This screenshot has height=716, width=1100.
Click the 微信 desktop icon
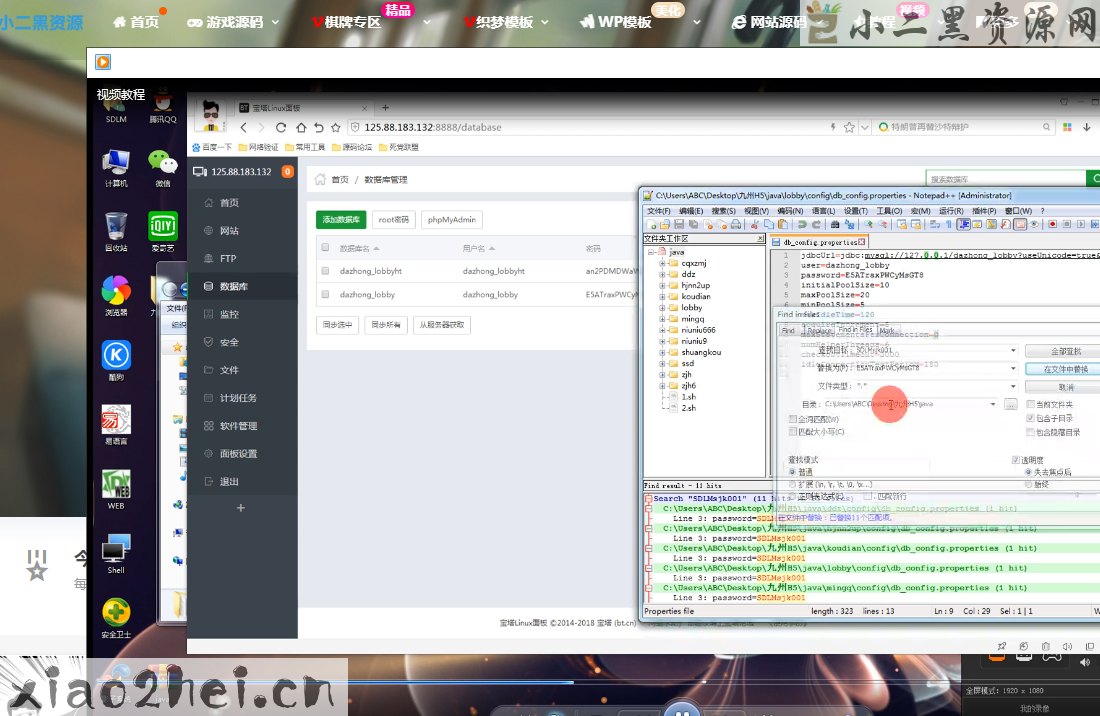(x=163, y=168)
